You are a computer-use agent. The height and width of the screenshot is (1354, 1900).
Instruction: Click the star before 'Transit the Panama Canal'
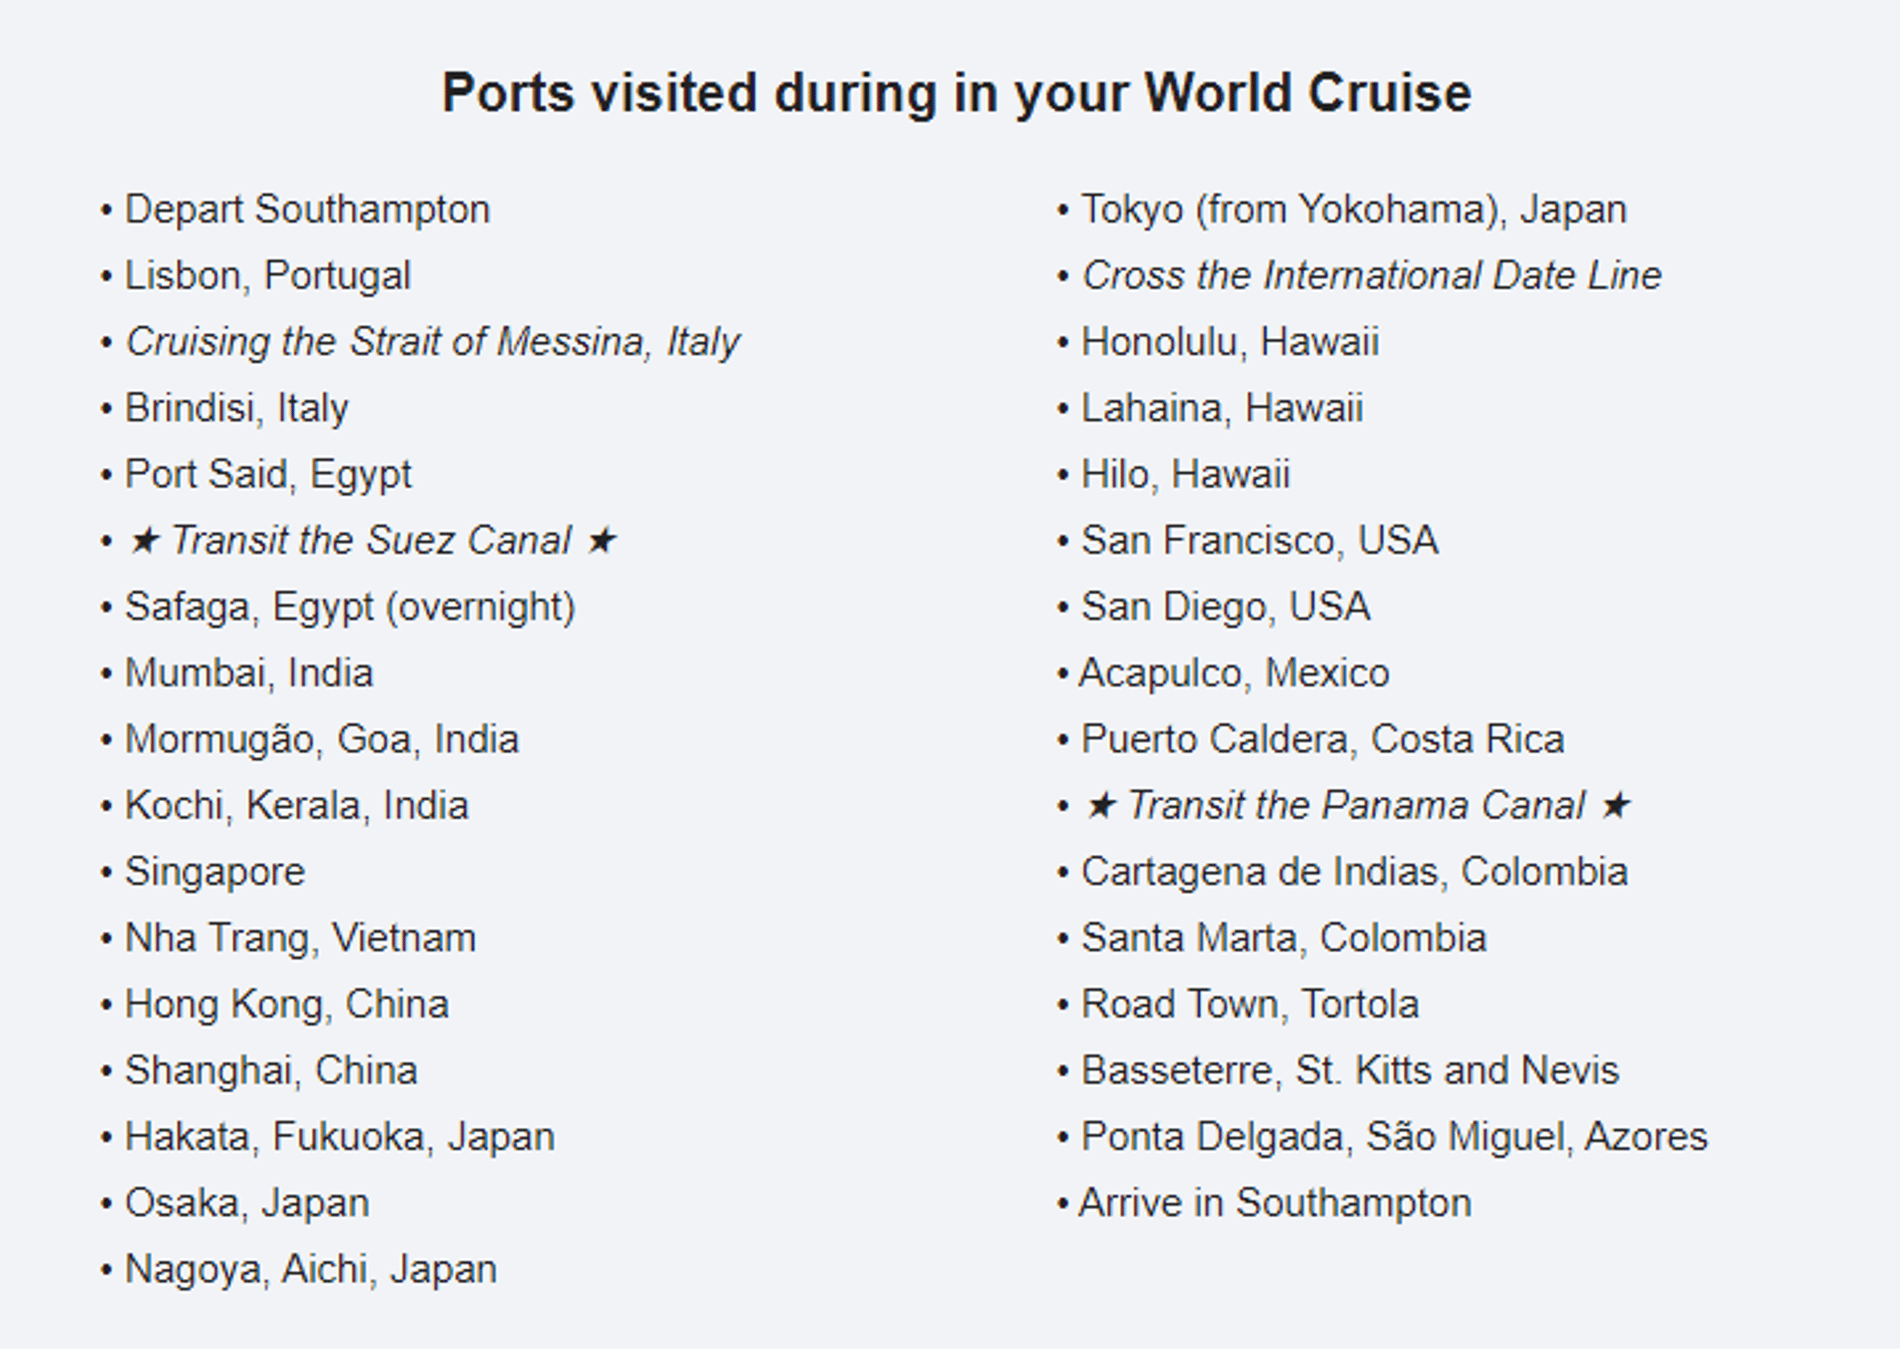1101,806
